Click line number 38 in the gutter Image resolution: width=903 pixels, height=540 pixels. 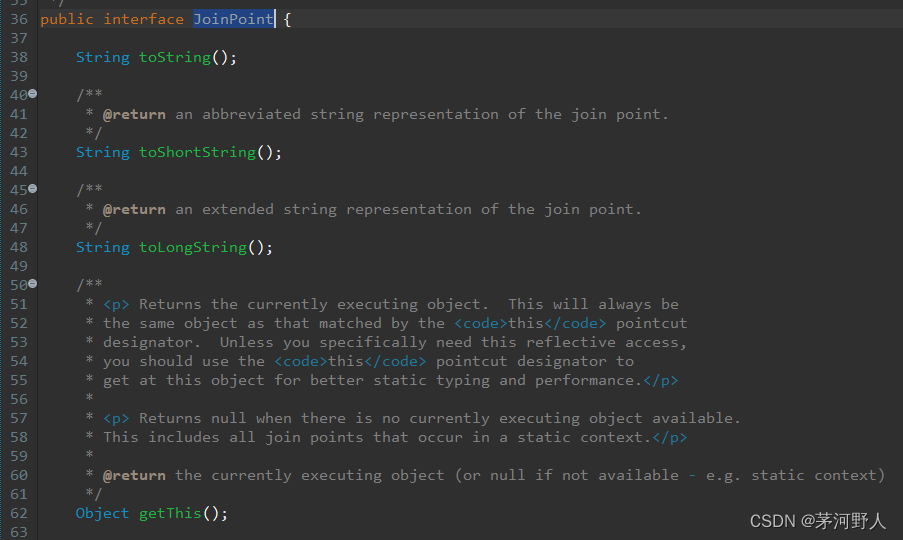point(19,57)
